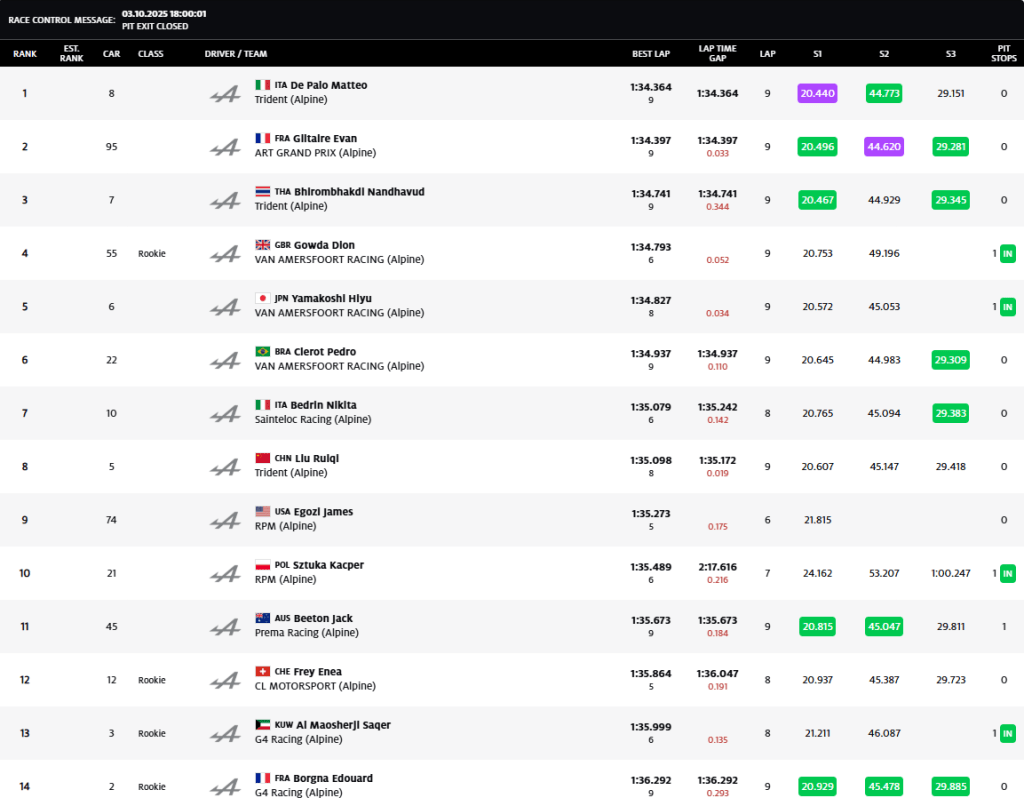The width and height of the screenshot is (1024, 806).
Task: Click the green 20.815 S1 time for Beeton Jack
Action: click(x=817, y=626)
